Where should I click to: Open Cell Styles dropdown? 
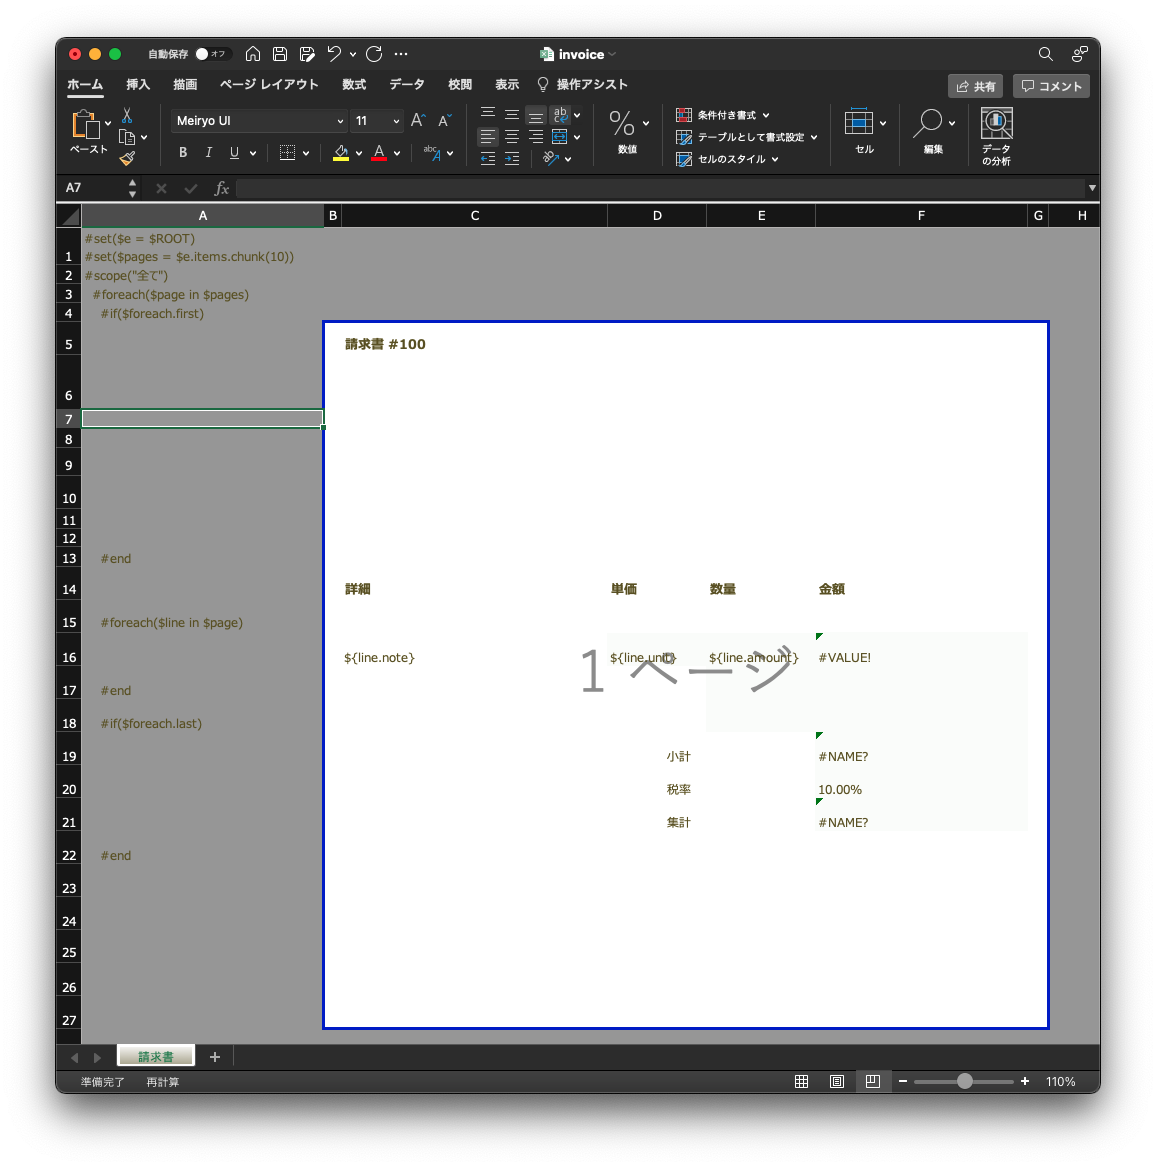[x=727, y=159]
